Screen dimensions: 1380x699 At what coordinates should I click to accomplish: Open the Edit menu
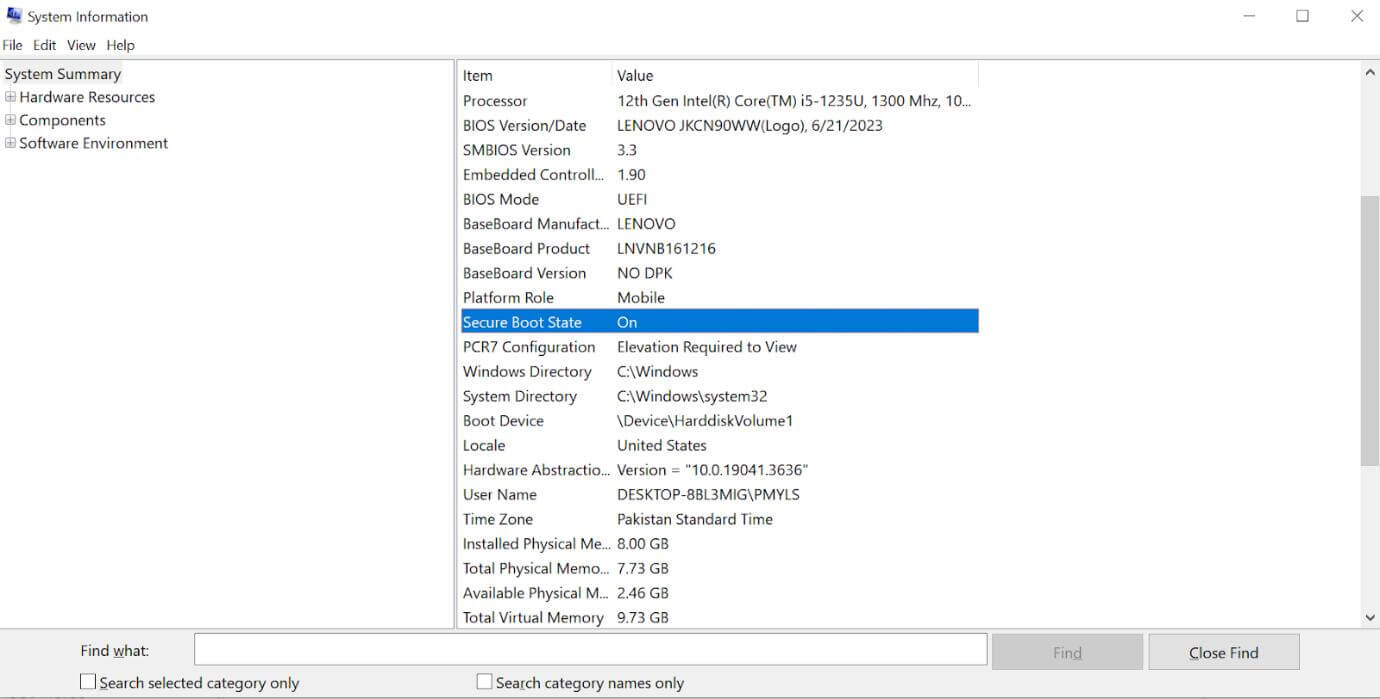[44, 45]
